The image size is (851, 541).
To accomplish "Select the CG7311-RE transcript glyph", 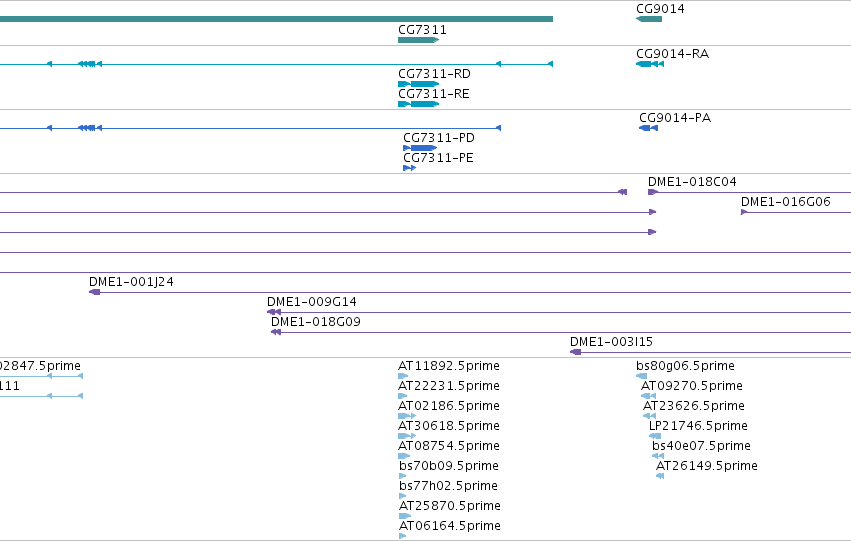I will click(x=418, y=104).
